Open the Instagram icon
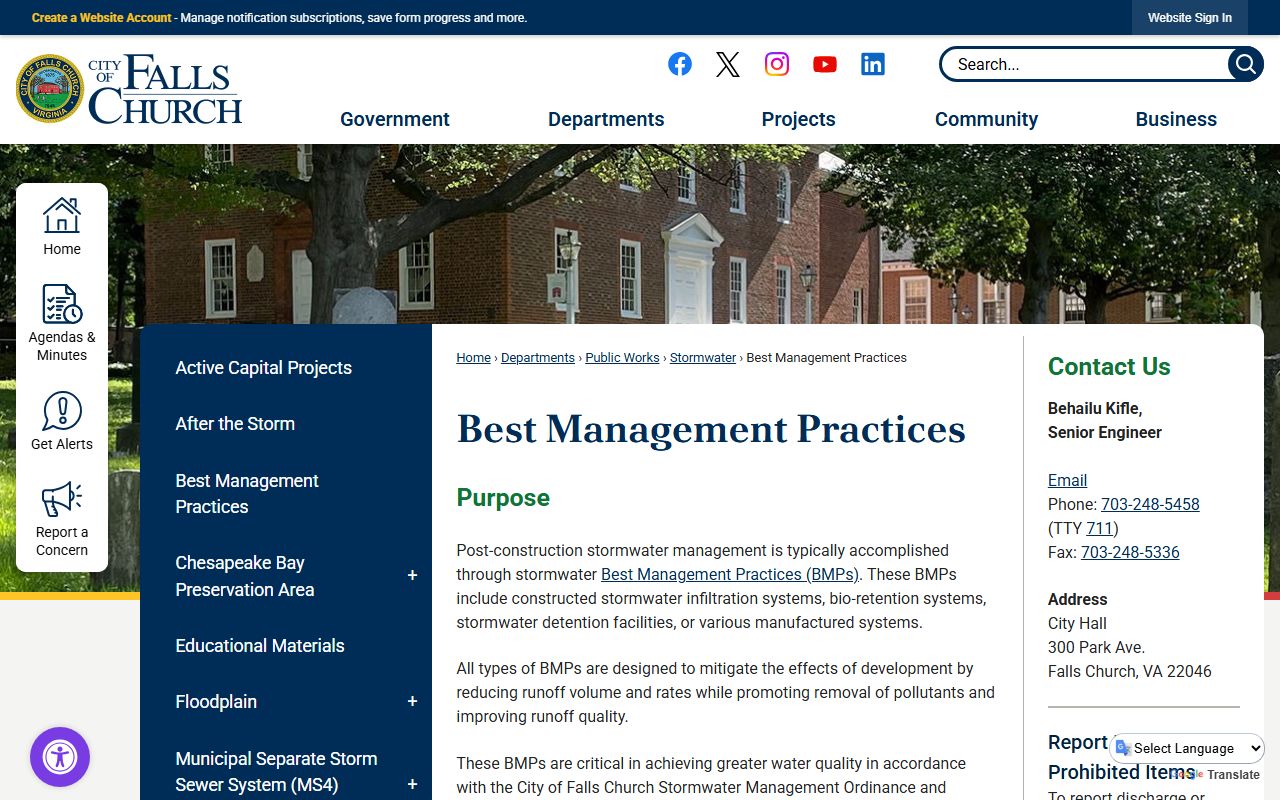 777,64
